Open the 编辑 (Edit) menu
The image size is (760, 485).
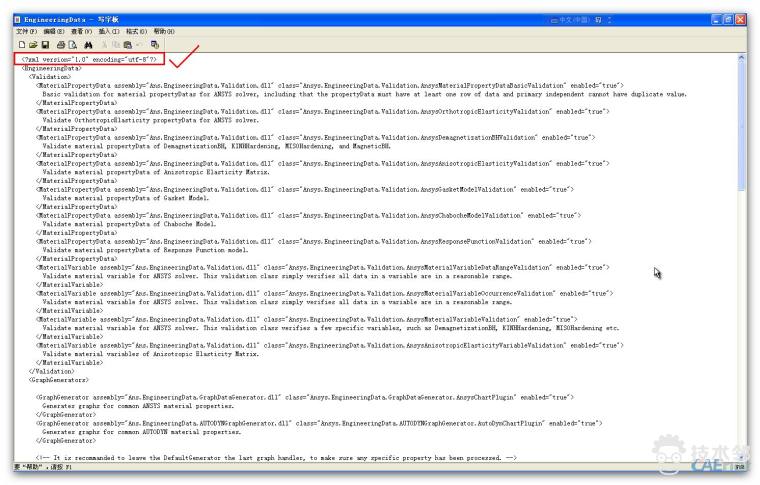[54, 32]
